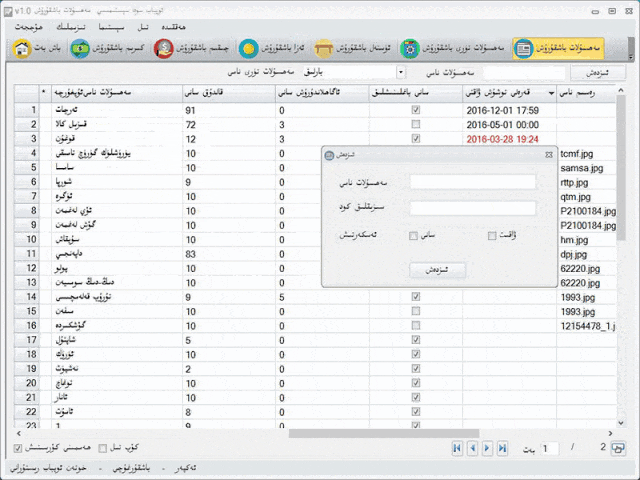The width and height of the screenshot is (640, 480).
Task: Close the small search dialog
Action: [x=548, y=155]
